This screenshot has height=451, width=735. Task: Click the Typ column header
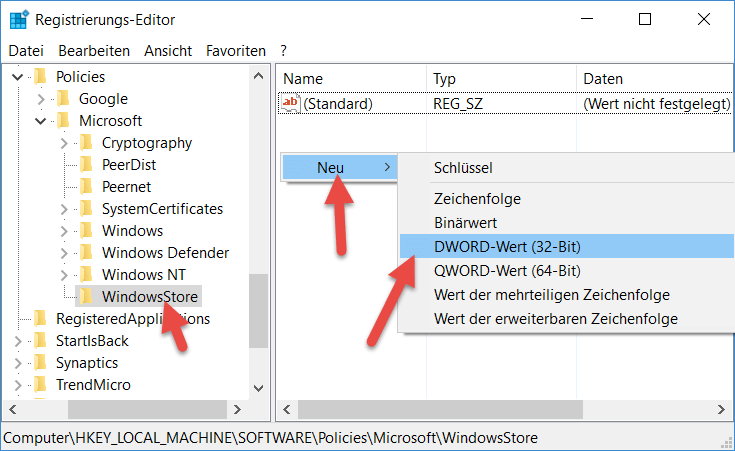pyautogui.click(x=445, y=78)
